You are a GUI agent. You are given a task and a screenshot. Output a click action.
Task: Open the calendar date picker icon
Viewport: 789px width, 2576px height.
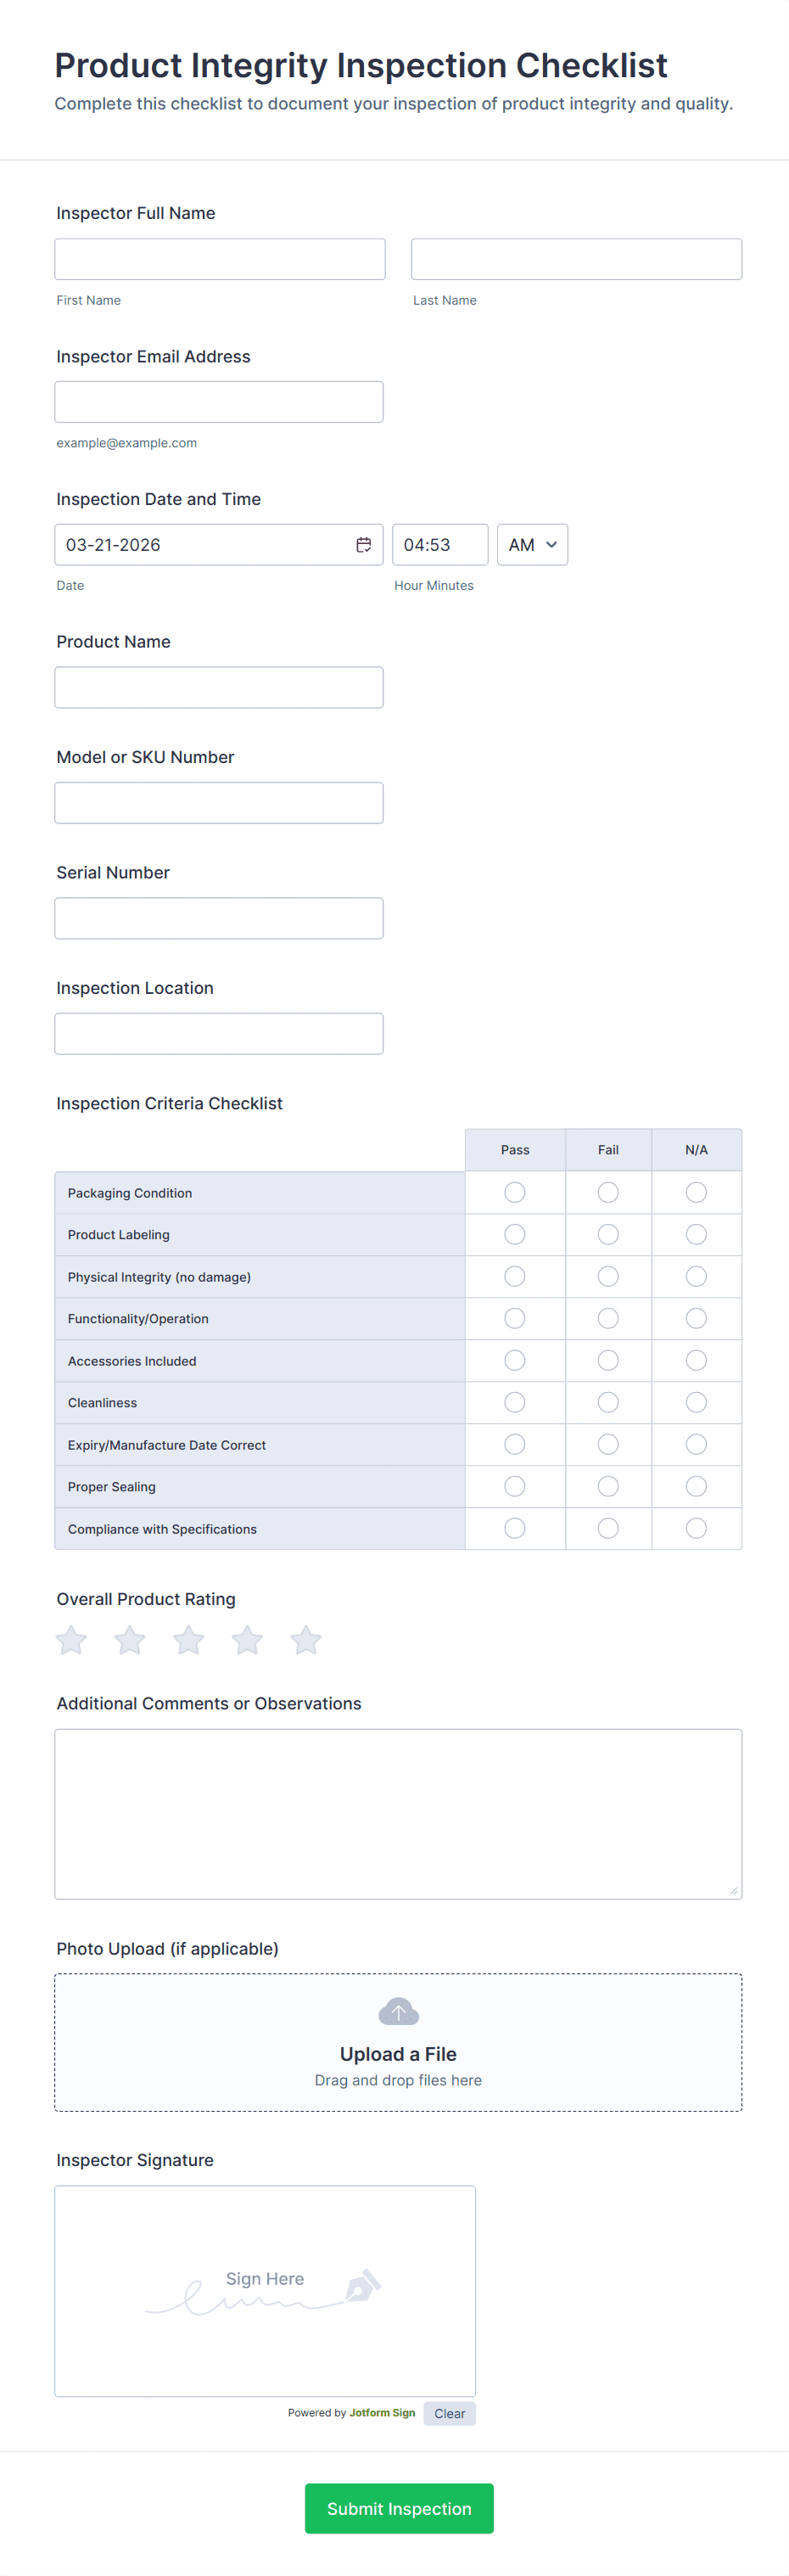pos(364,545)
